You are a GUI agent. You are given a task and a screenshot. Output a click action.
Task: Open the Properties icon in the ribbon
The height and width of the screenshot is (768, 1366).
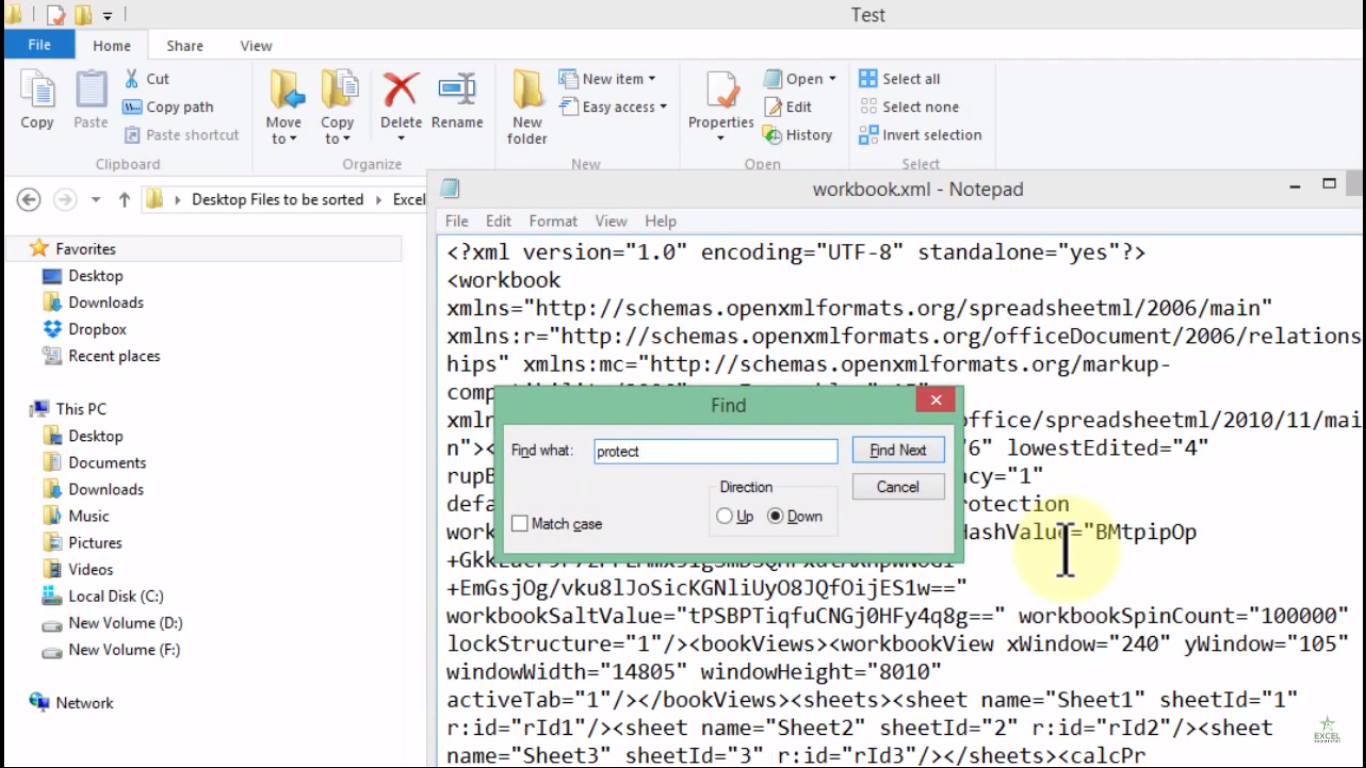pyautogui.click(x=721, y=91)
